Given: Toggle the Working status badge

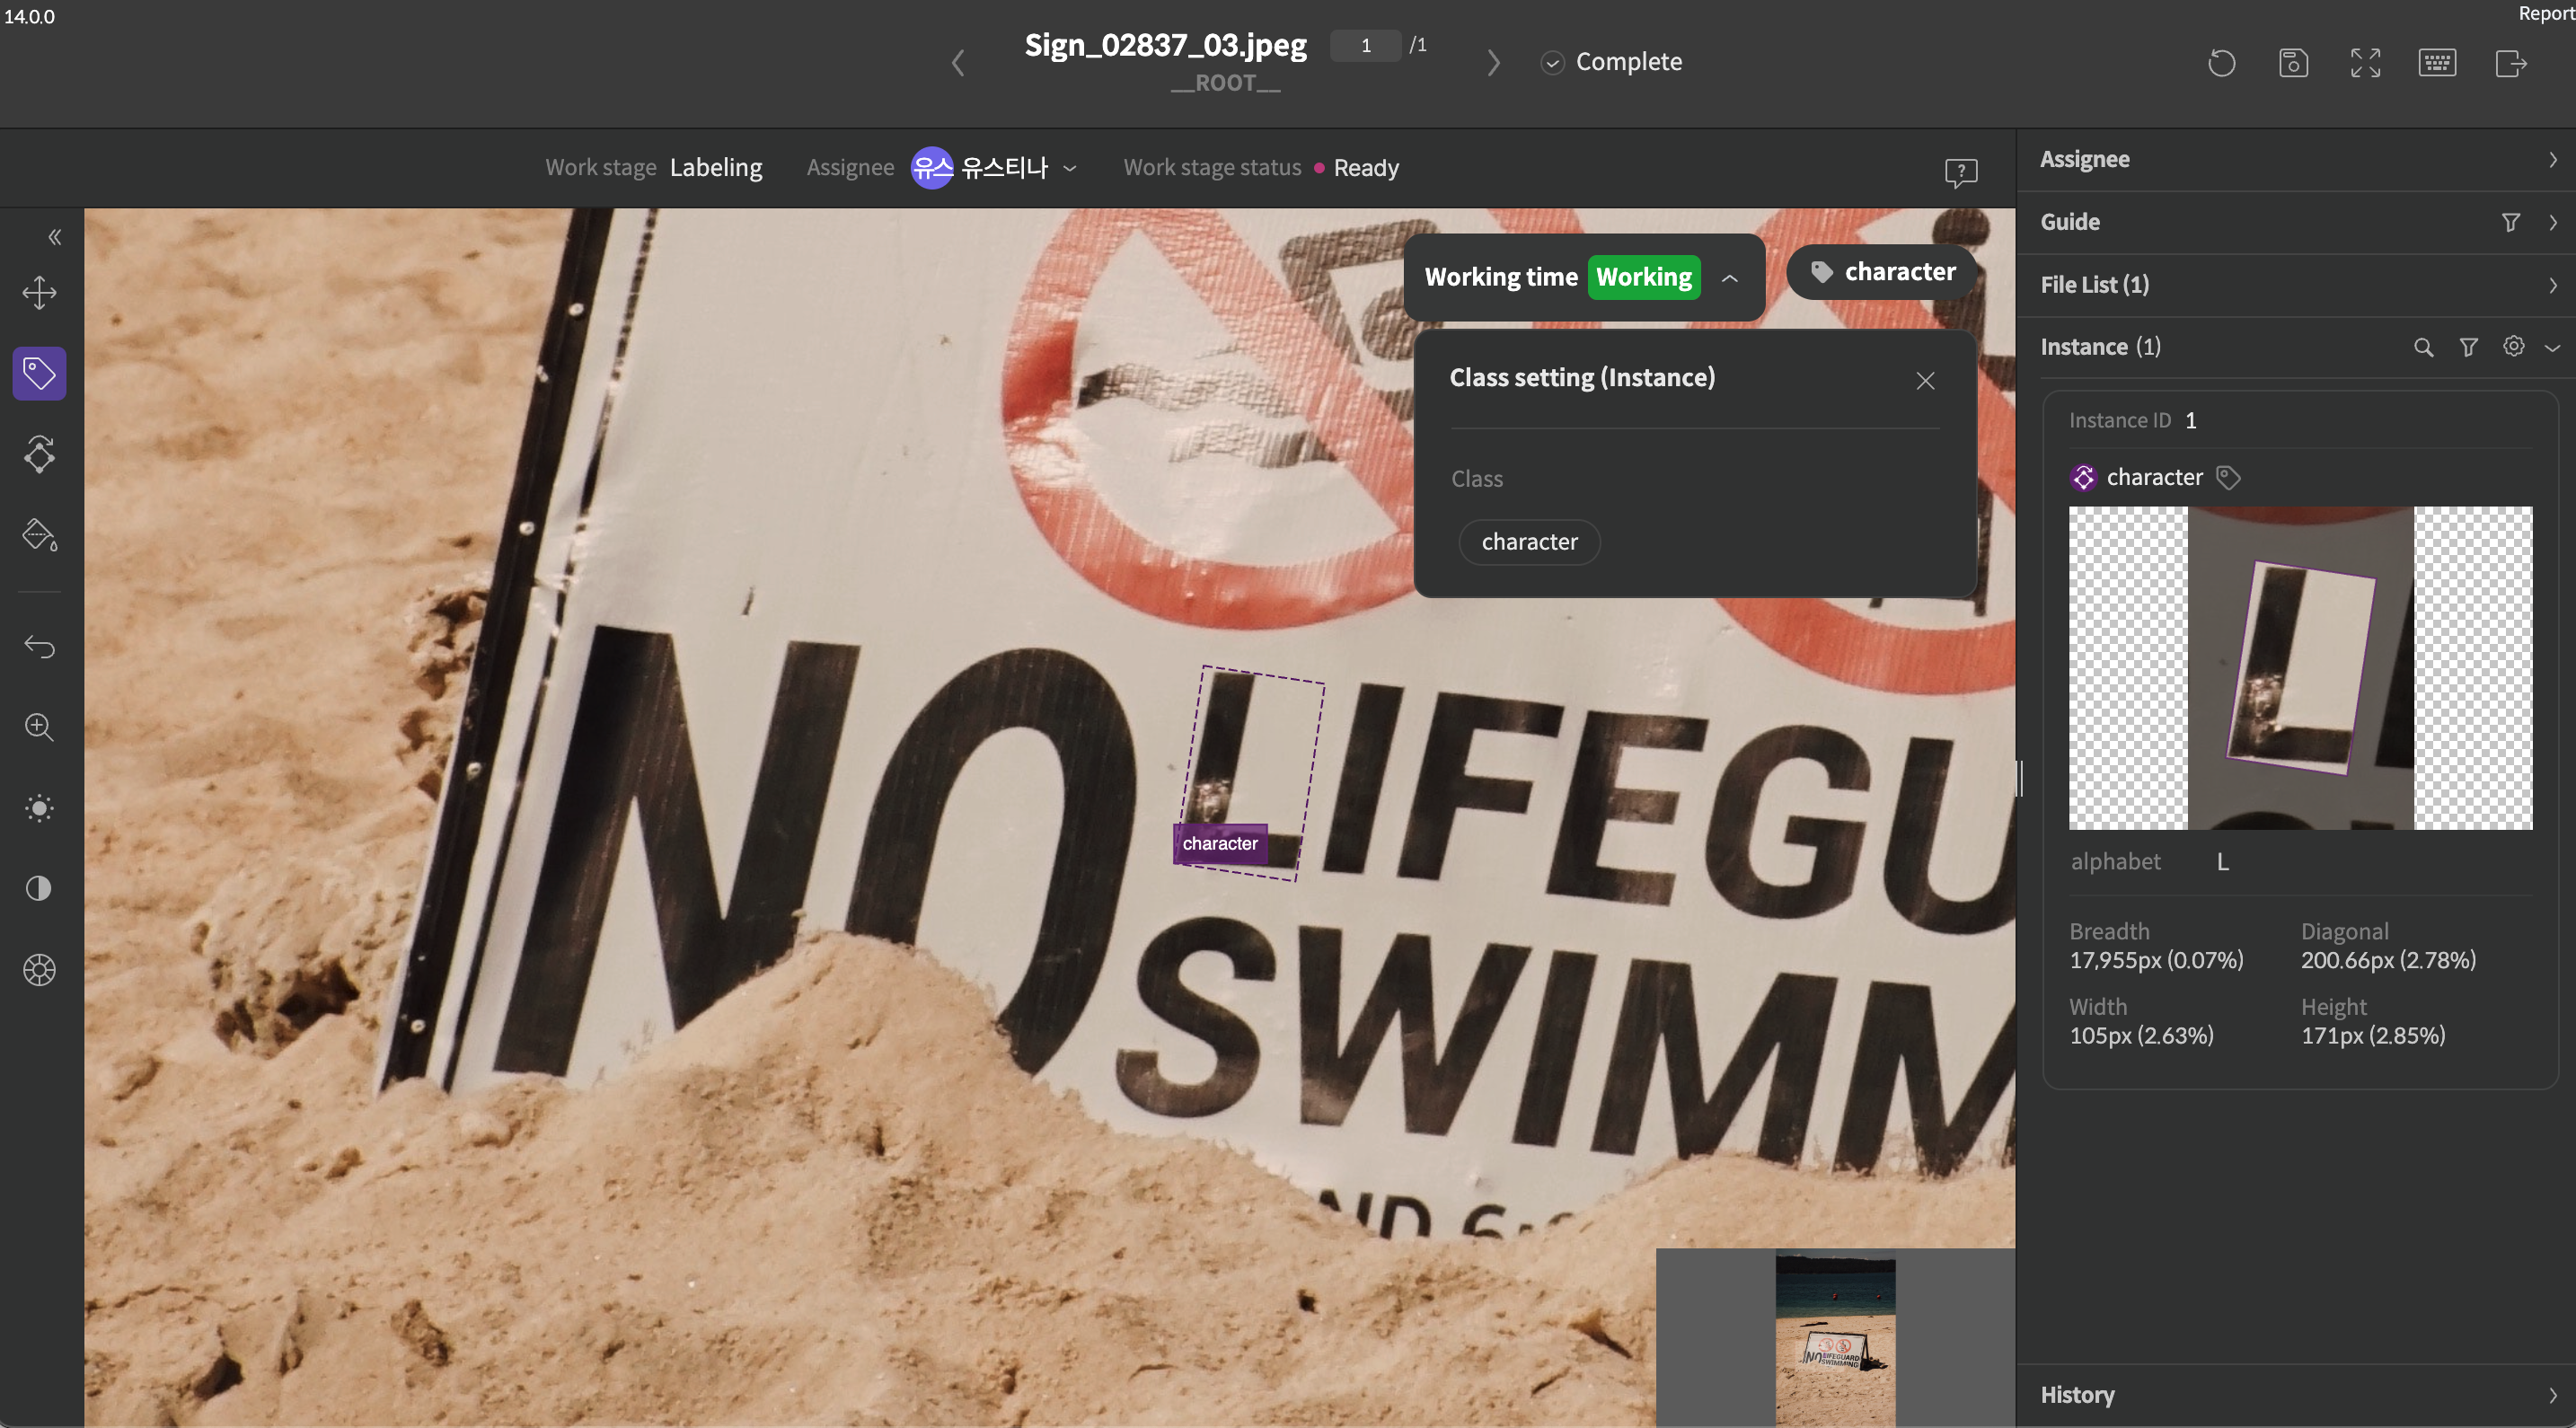Looking at the screenshot, I should [x=1643, y=277].
